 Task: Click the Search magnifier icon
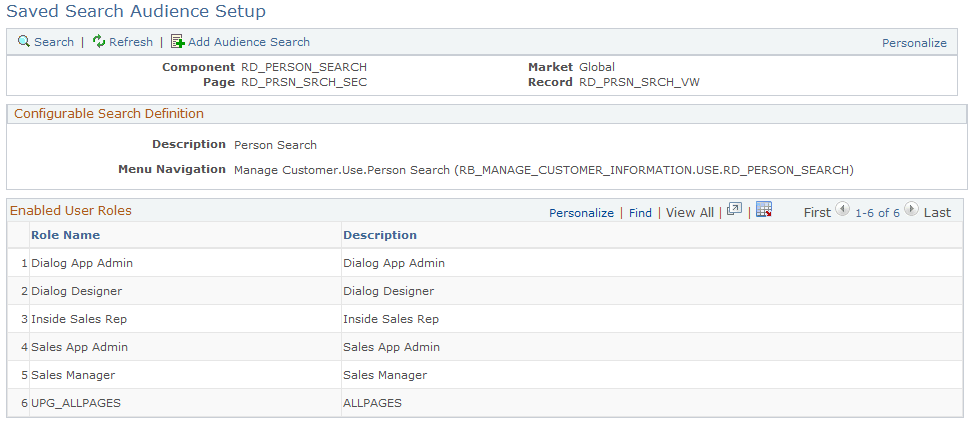tap(24, 41)
